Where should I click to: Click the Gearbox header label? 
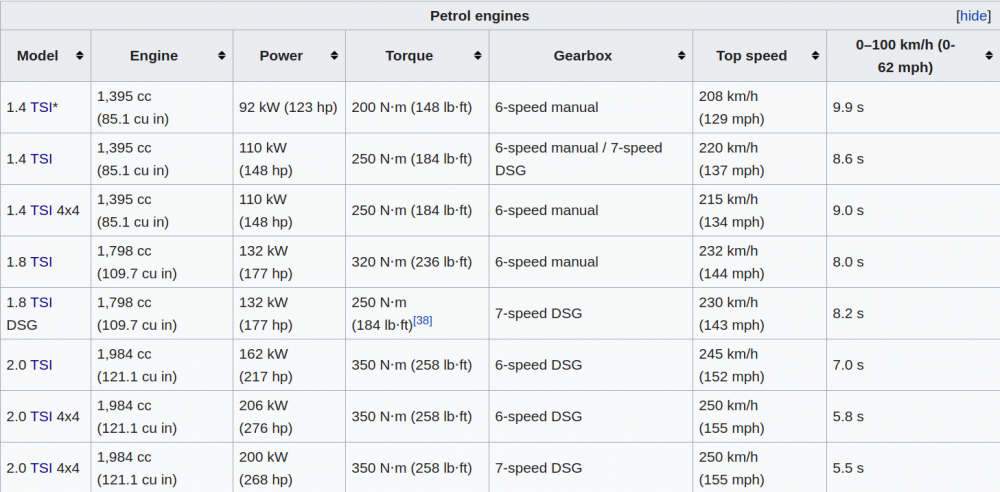point(583,56)
